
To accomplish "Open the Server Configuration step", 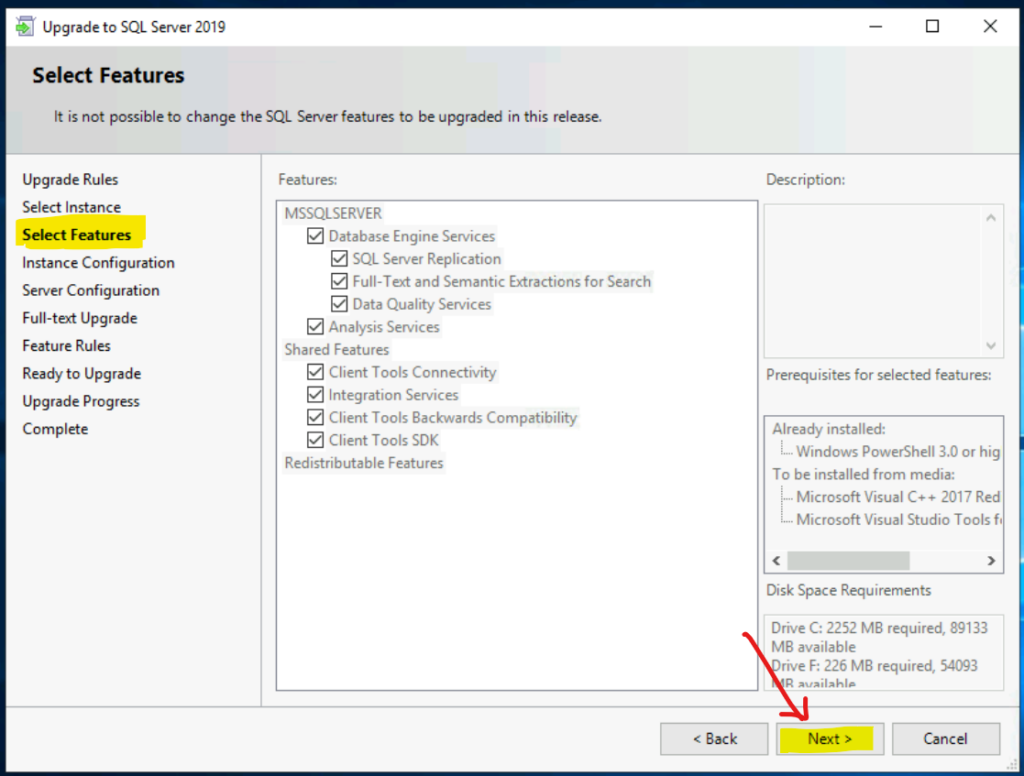I will coord(91,290).
